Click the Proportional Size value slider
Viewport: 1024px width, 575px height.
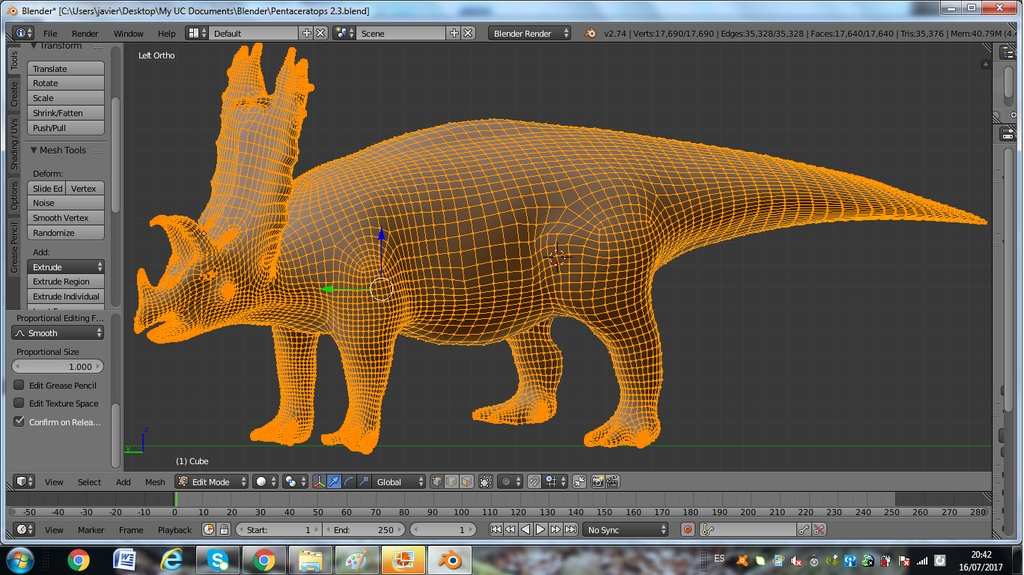(58, 367)
